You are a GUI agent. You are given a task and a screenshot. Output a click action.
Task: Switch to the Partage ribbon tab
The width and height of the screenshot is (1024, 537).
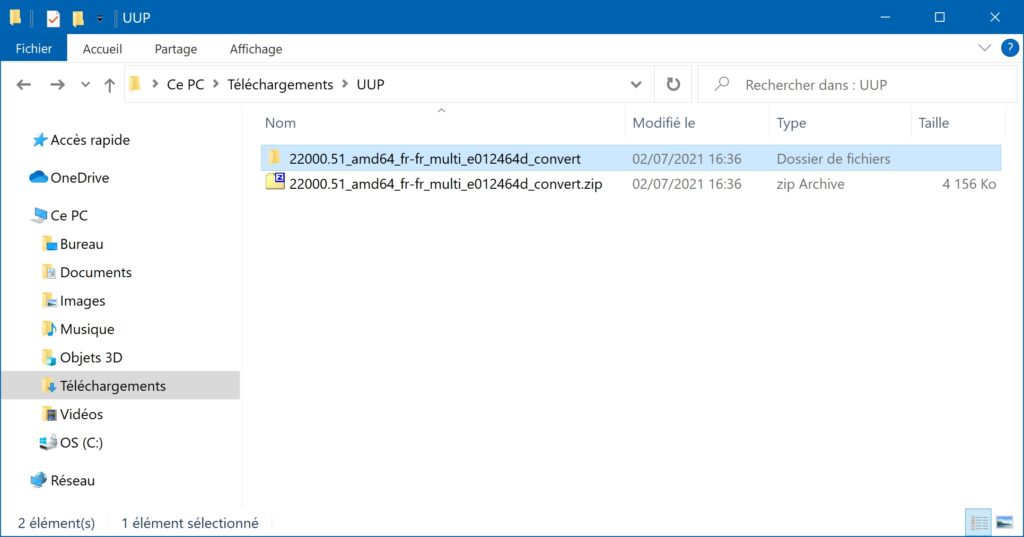176,49
